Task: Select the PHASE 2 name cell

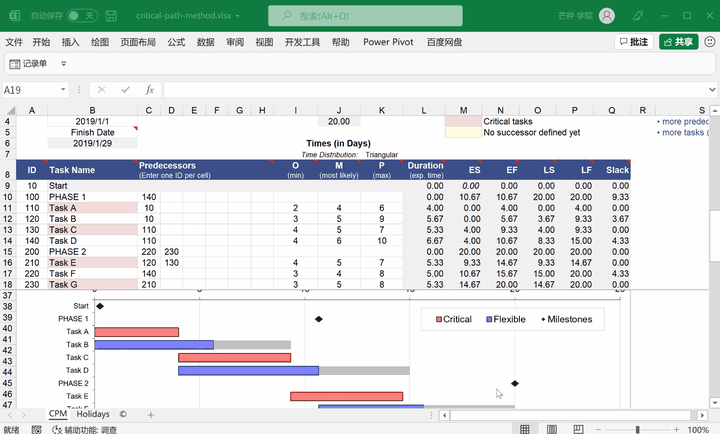Action: (92, 252)
